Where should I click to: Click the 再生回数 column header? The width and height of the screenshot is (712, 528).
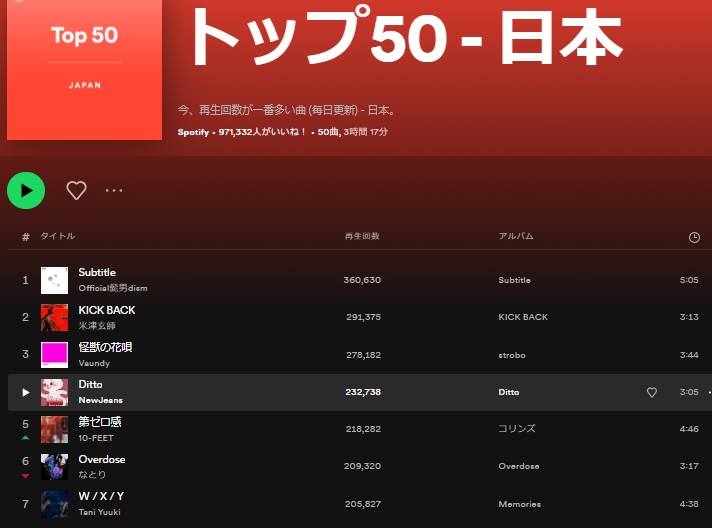[362, 236]
